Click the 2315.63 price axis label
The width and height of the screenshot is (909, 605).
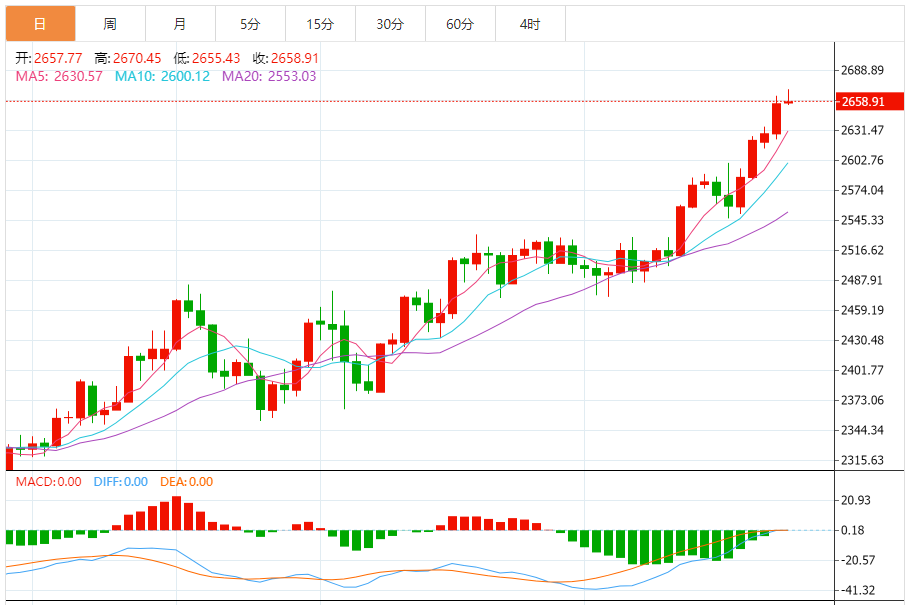pyautogui.click(x=863, y=460)
